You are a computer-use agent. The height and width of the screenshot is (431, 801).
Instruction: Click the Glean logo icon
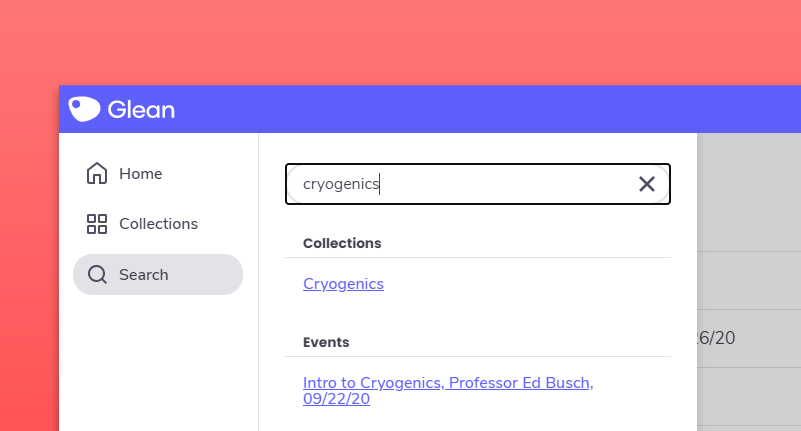pos(84,109)
